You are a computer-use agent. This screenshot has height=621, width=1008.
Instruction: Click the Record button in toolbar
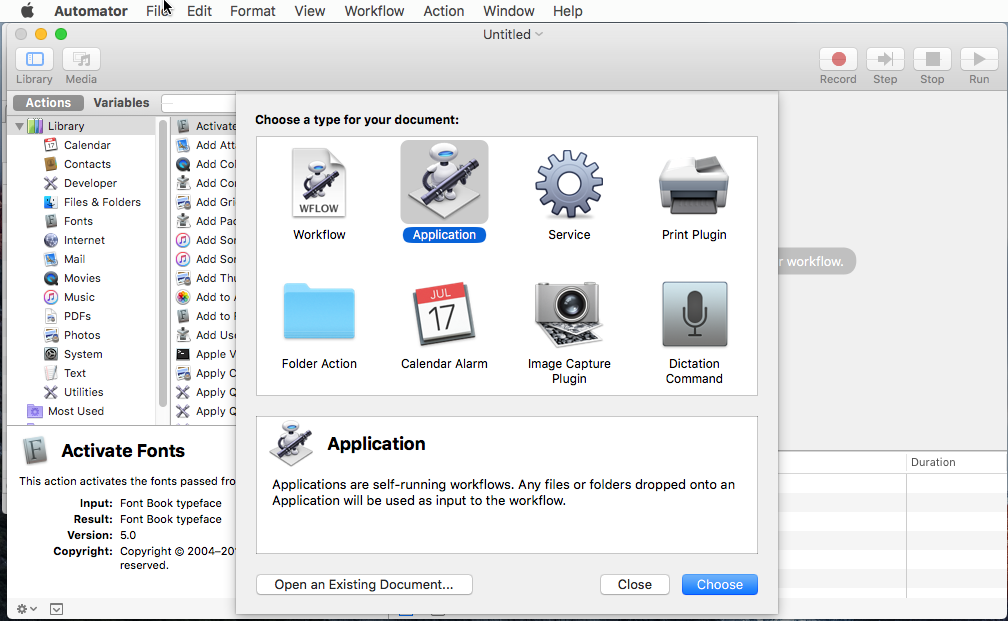pos(838,59)
